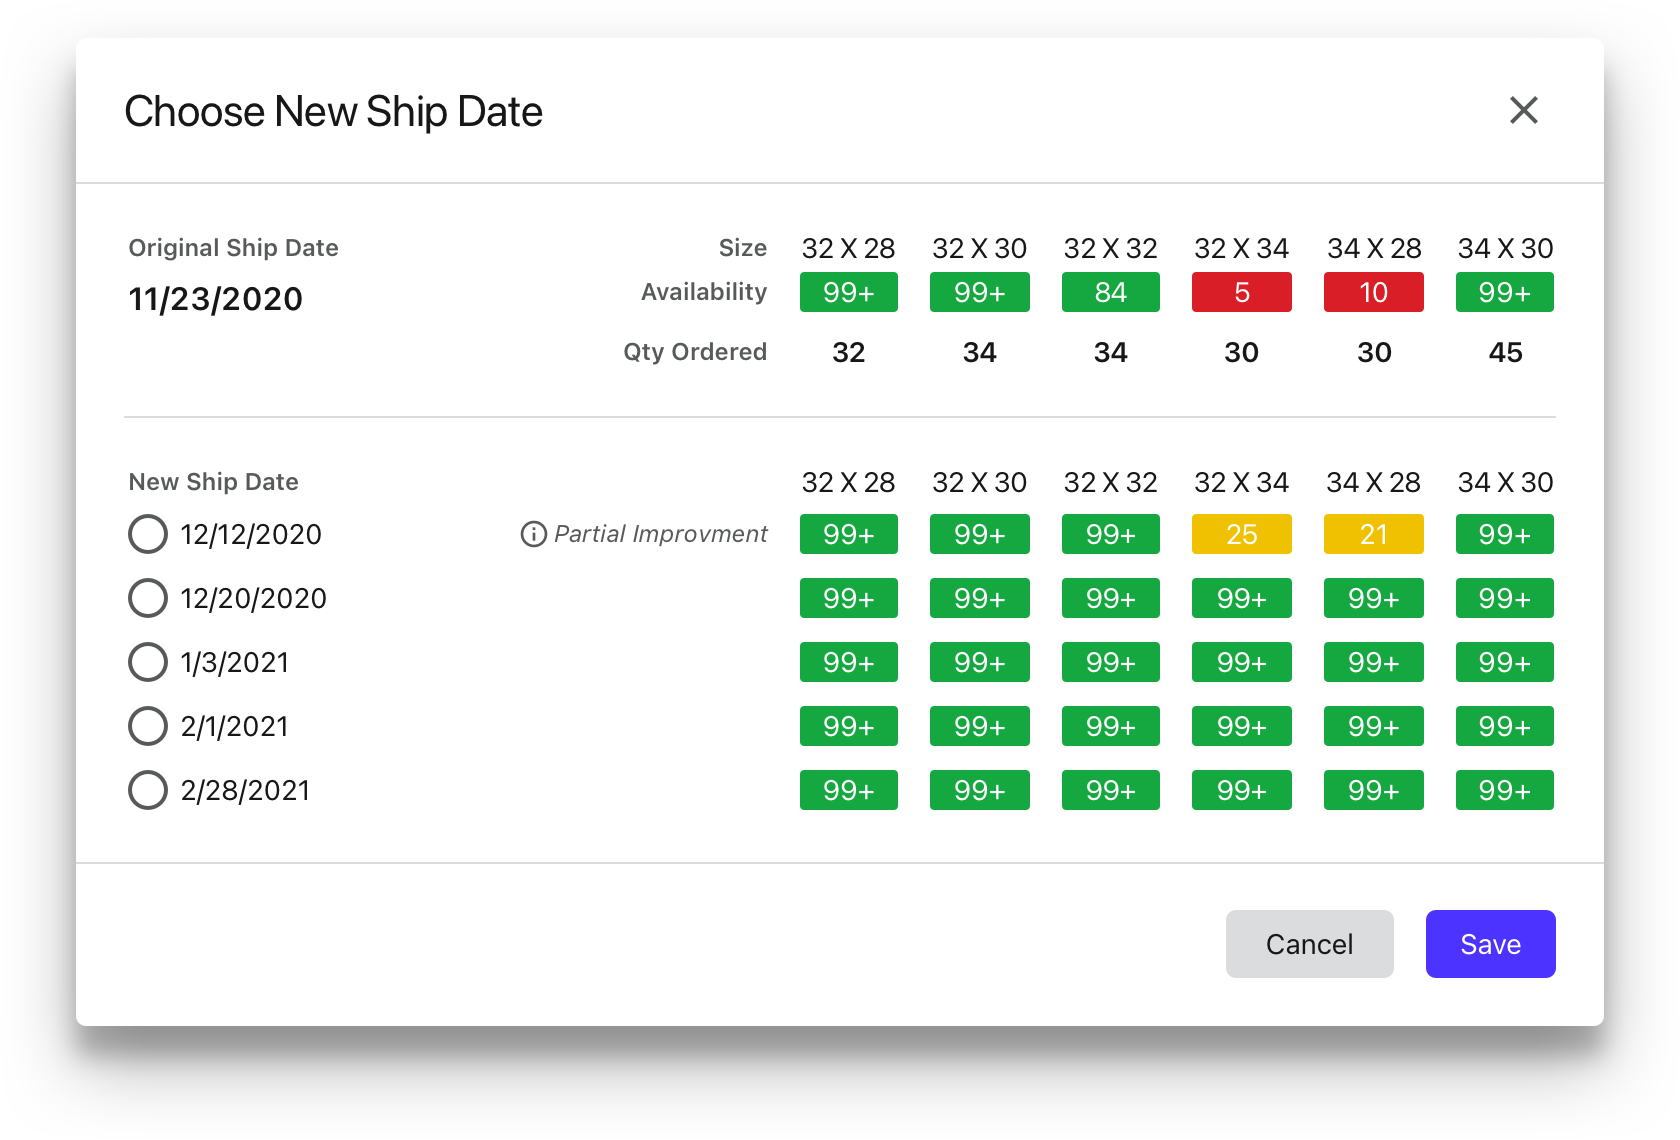Pick 1/3/2021 as new ship date
This screenshot has width=1680, height=1140.
point(148,662)
